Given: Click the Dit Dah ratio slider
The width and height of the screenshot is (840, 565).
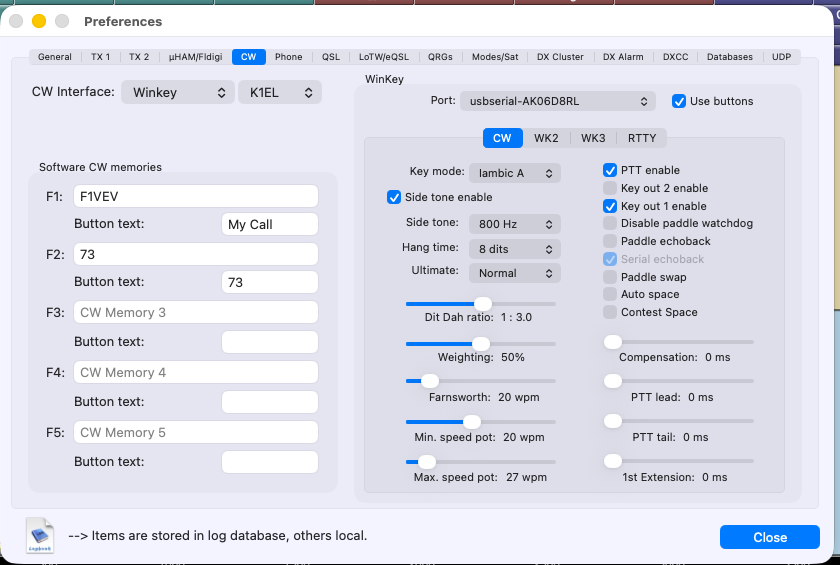Looking at the screenshot, I should (481, 303).
